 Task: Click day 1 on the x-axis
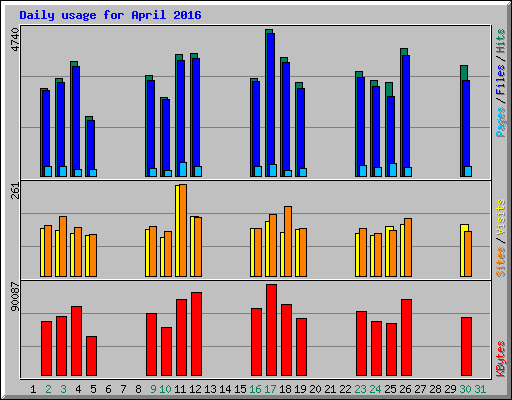(33, 389)
